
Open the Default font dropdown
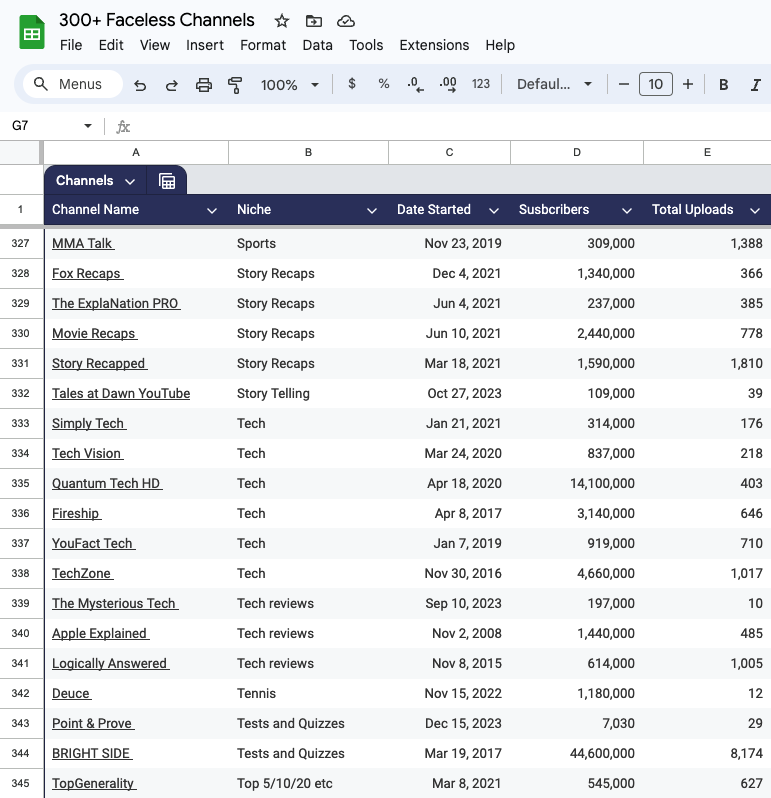(x=554, y=84)
